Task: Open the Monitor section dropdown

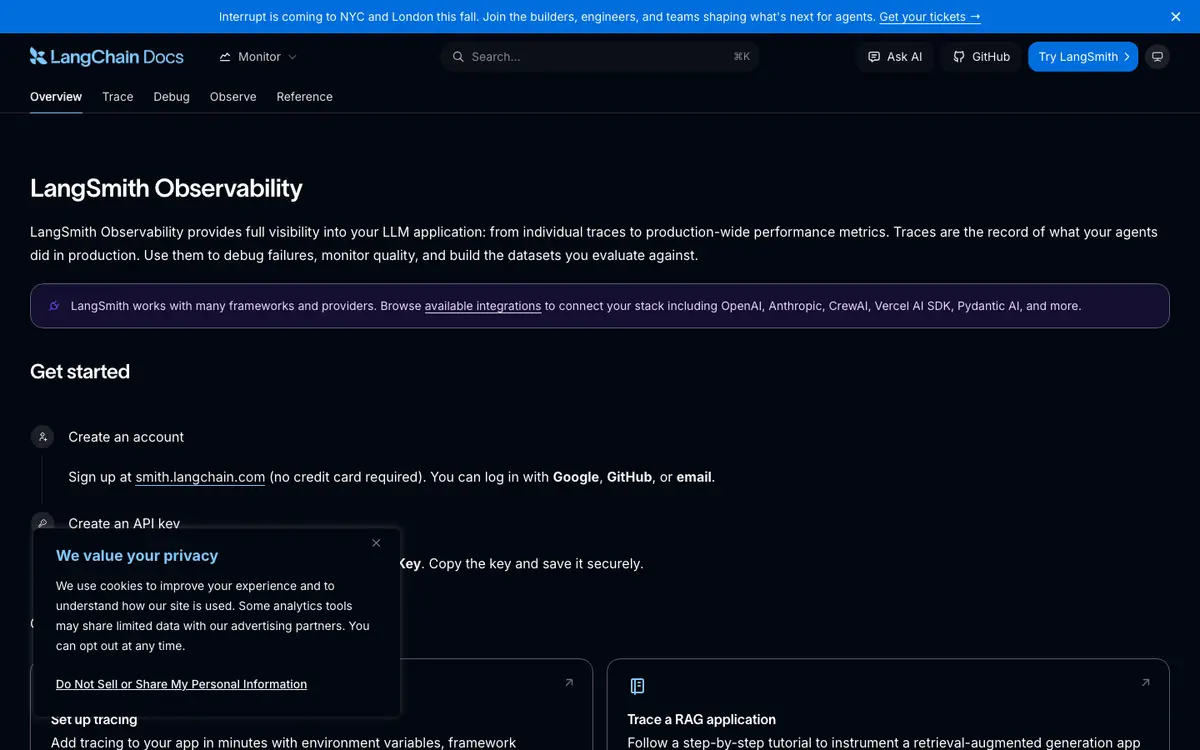Action: [258, 57]
